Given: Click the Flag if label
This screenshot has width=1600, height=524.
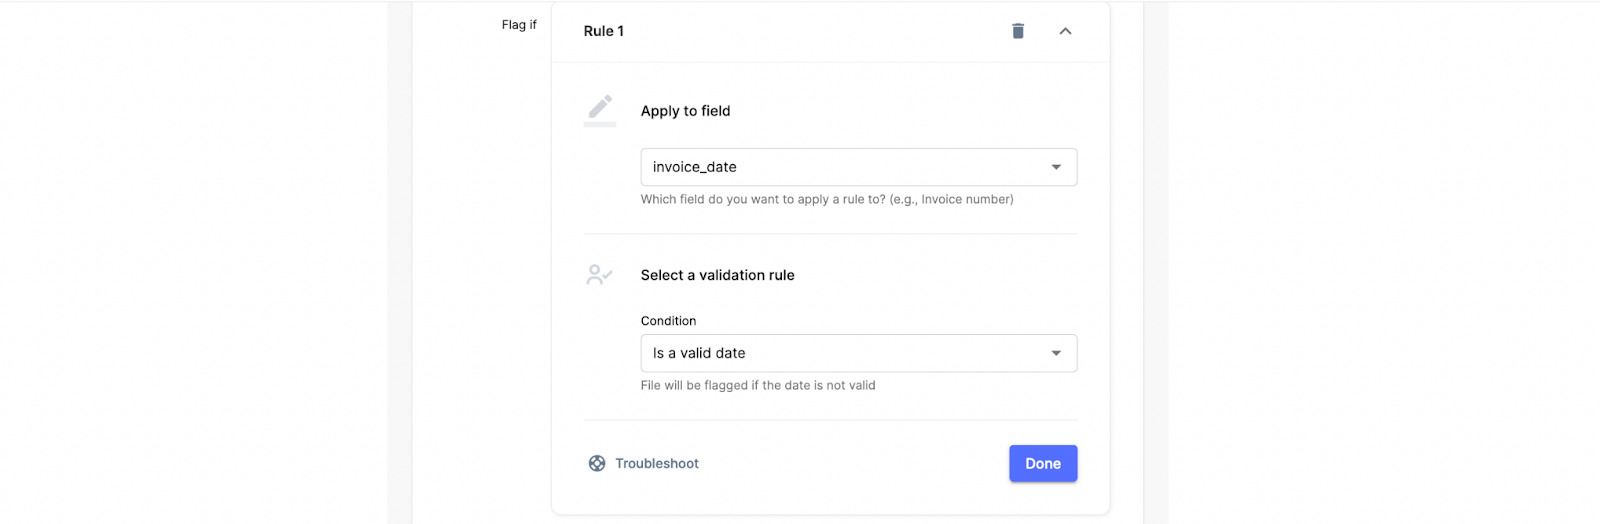Looking at the screenshot, I should tap(519, 25).
